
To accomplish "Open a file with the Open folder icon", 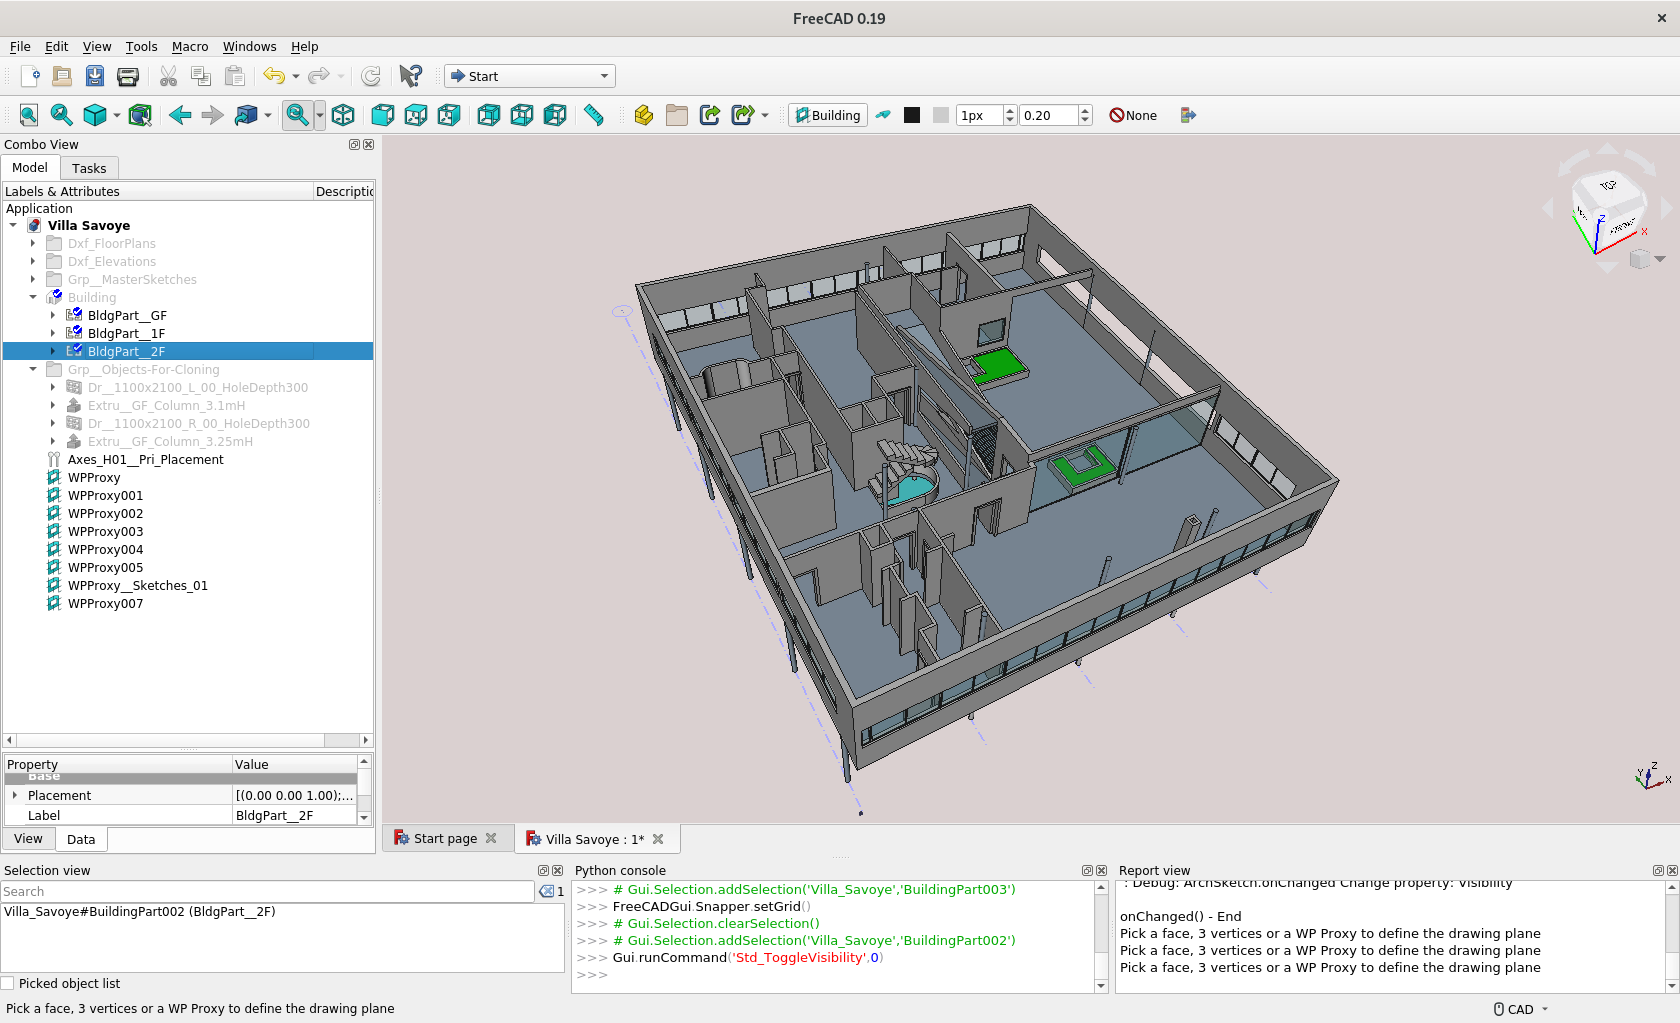I will (x=62, y=76).
